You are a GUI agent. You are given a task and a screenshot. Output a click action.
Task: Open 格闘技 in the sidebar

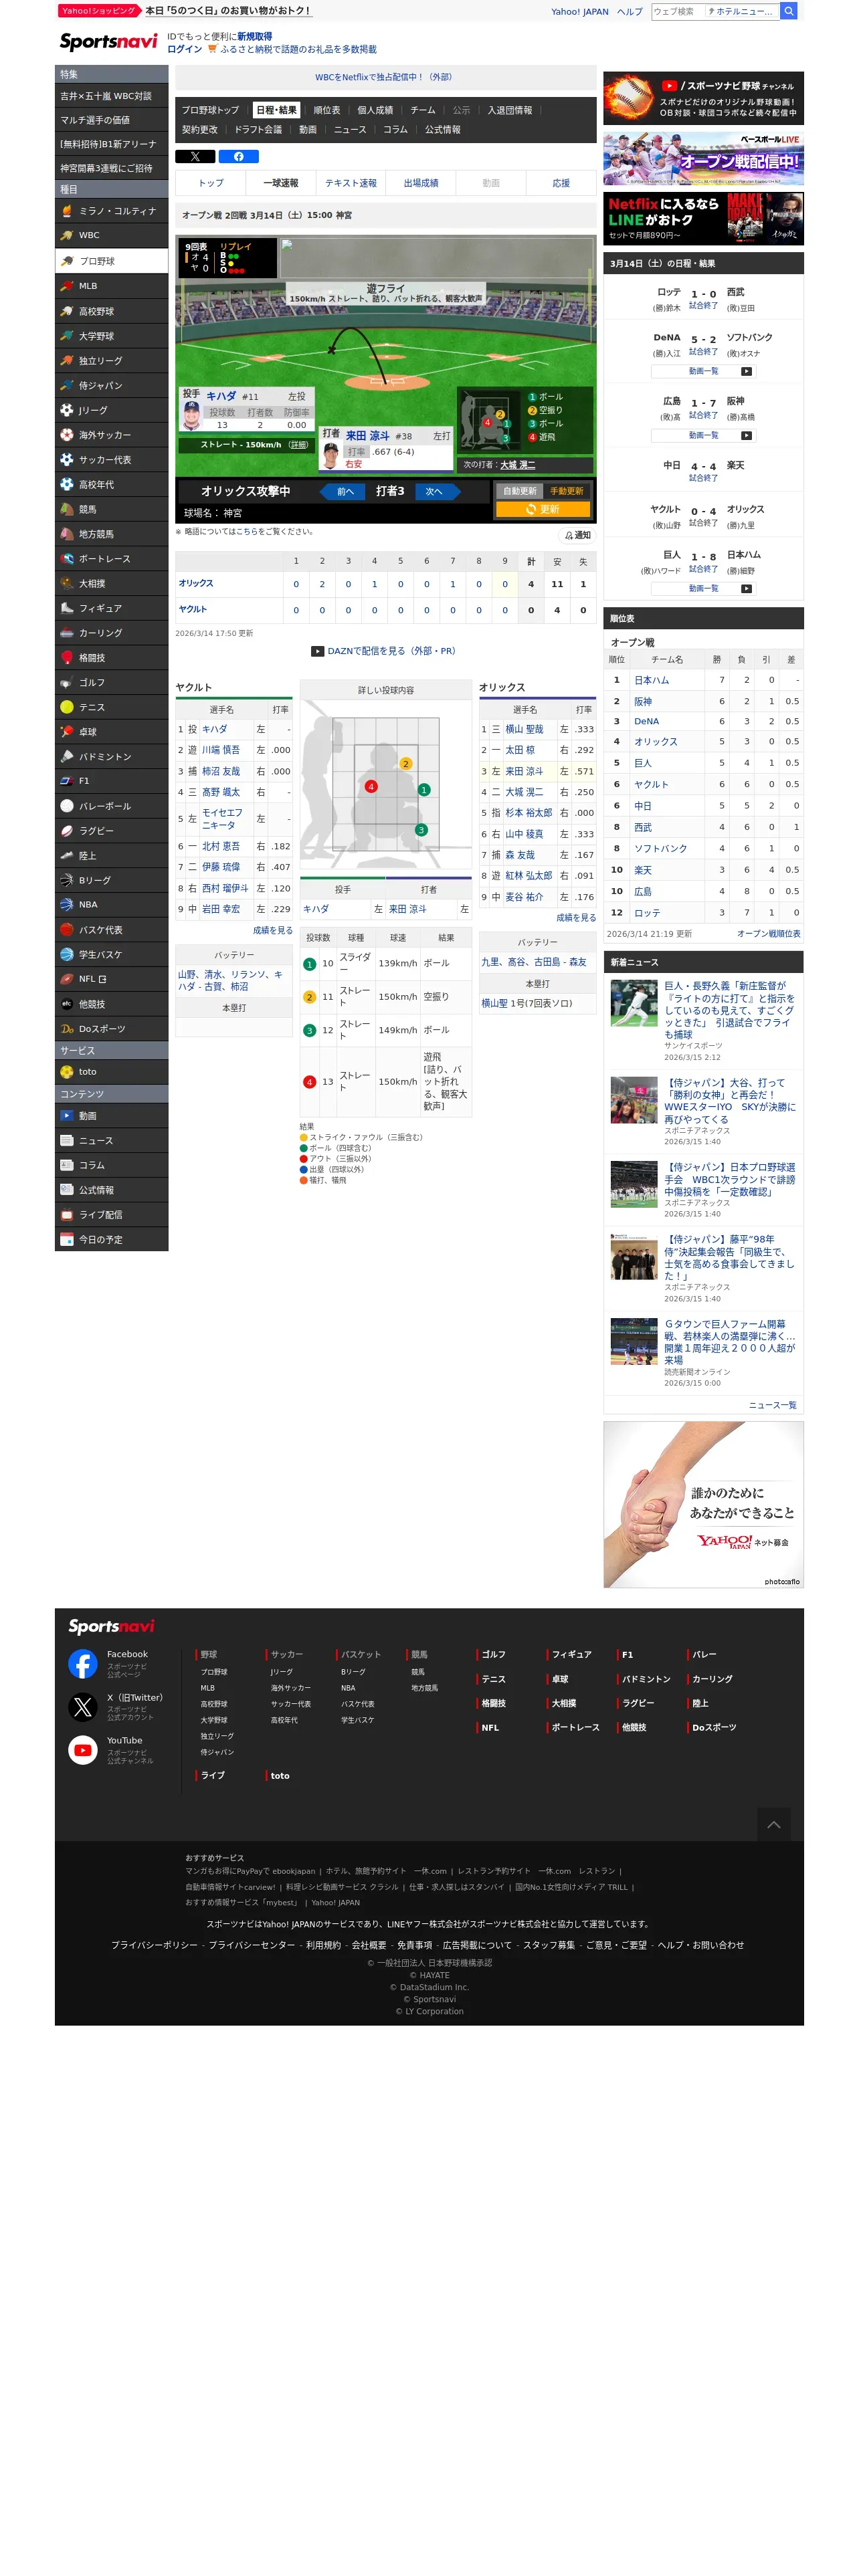click(x=111, y=658)
